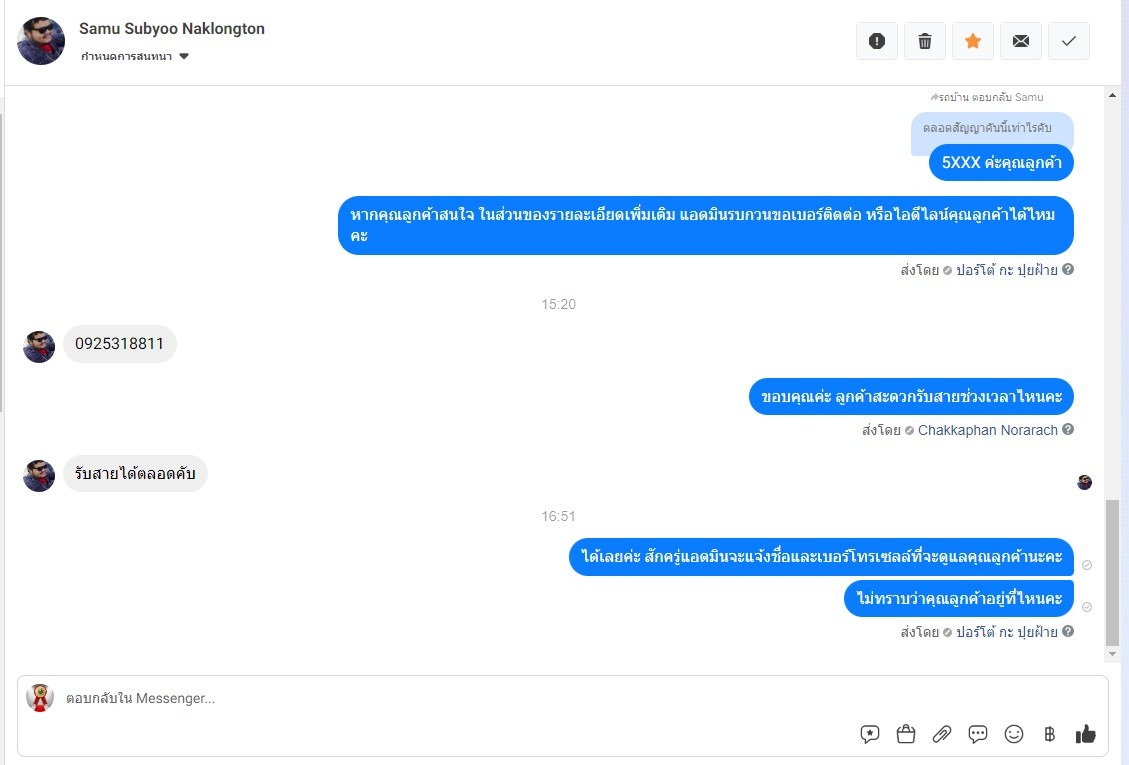Expand the กำหนดการสนทนา dropdown arrow

pyautogui.click(x=184, y=56)
